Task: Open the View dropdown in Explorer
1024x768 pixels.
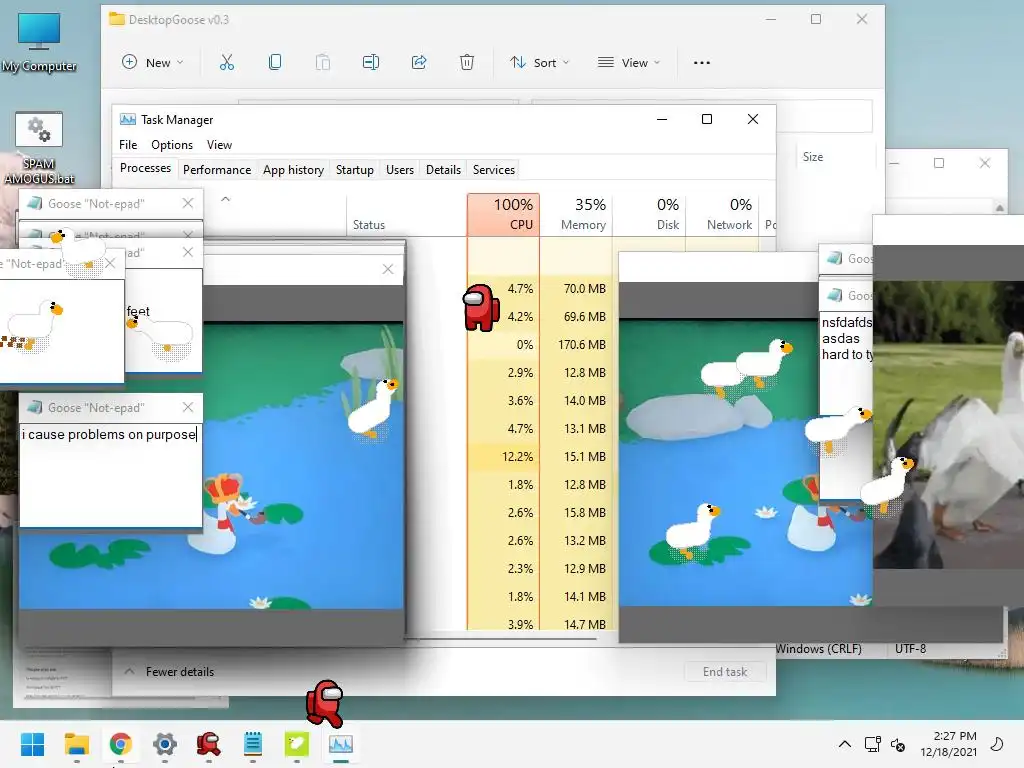Action: tap(629, 63)
